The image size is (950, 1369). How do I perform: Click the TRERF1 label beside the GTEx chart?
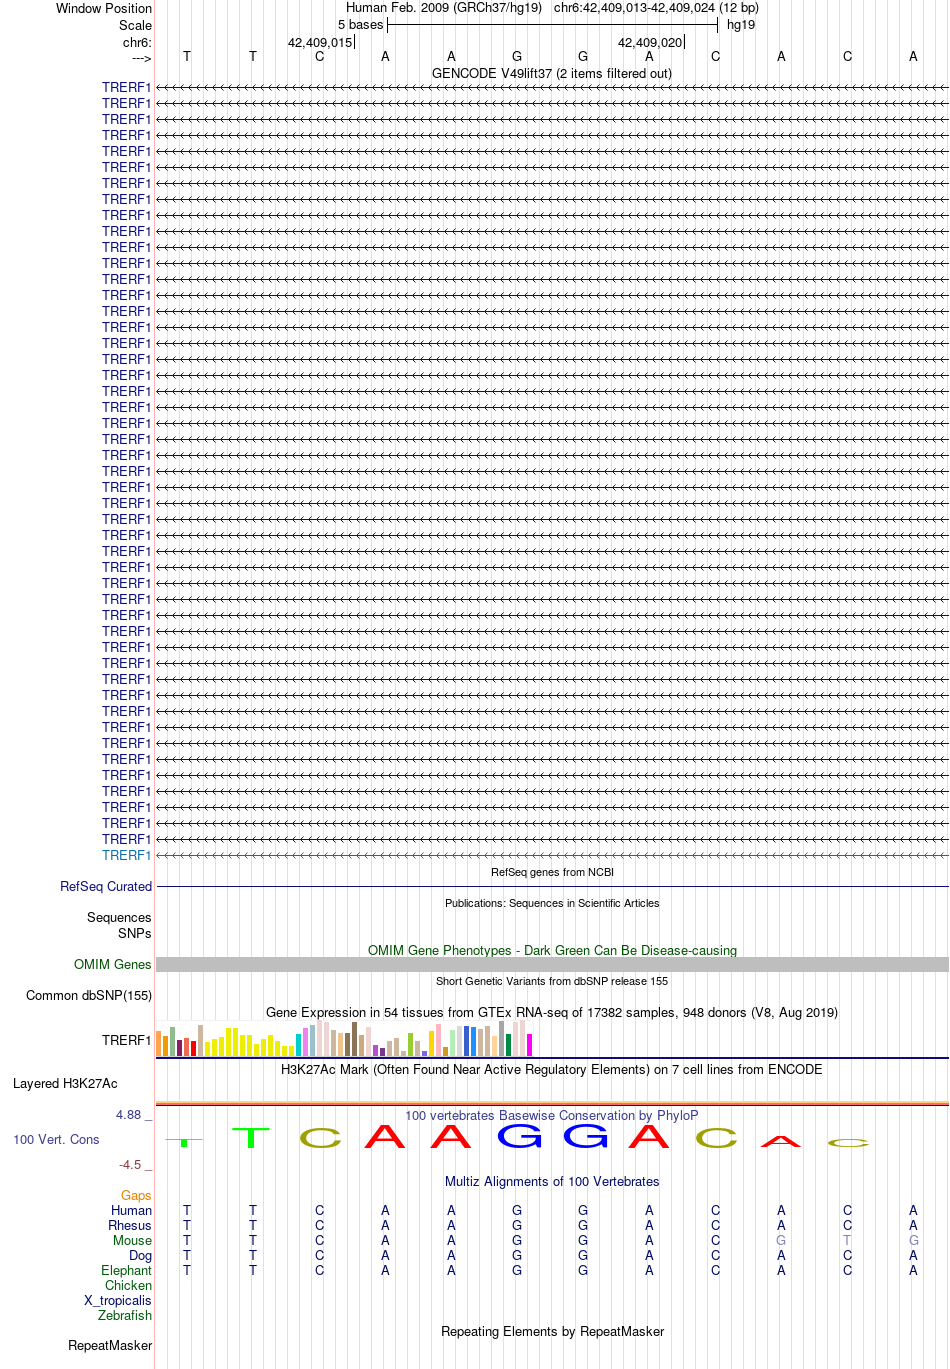tap(127, 1041)
